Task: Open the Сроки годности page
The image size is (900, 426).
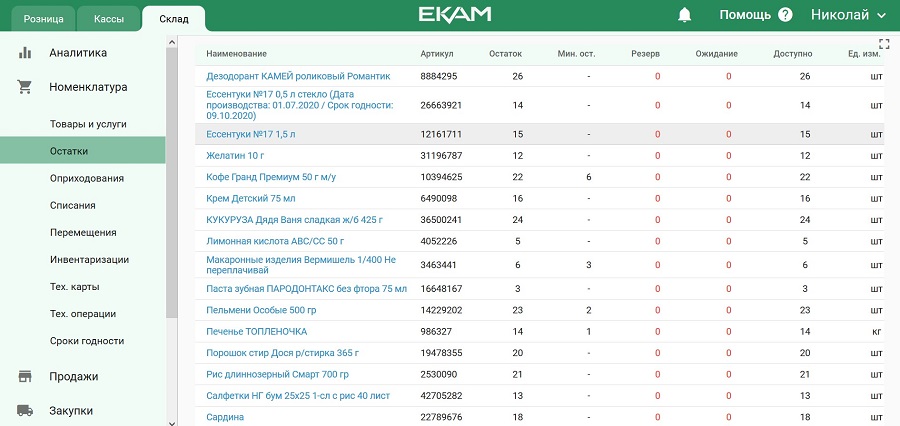Action: (x=87, y=340)
